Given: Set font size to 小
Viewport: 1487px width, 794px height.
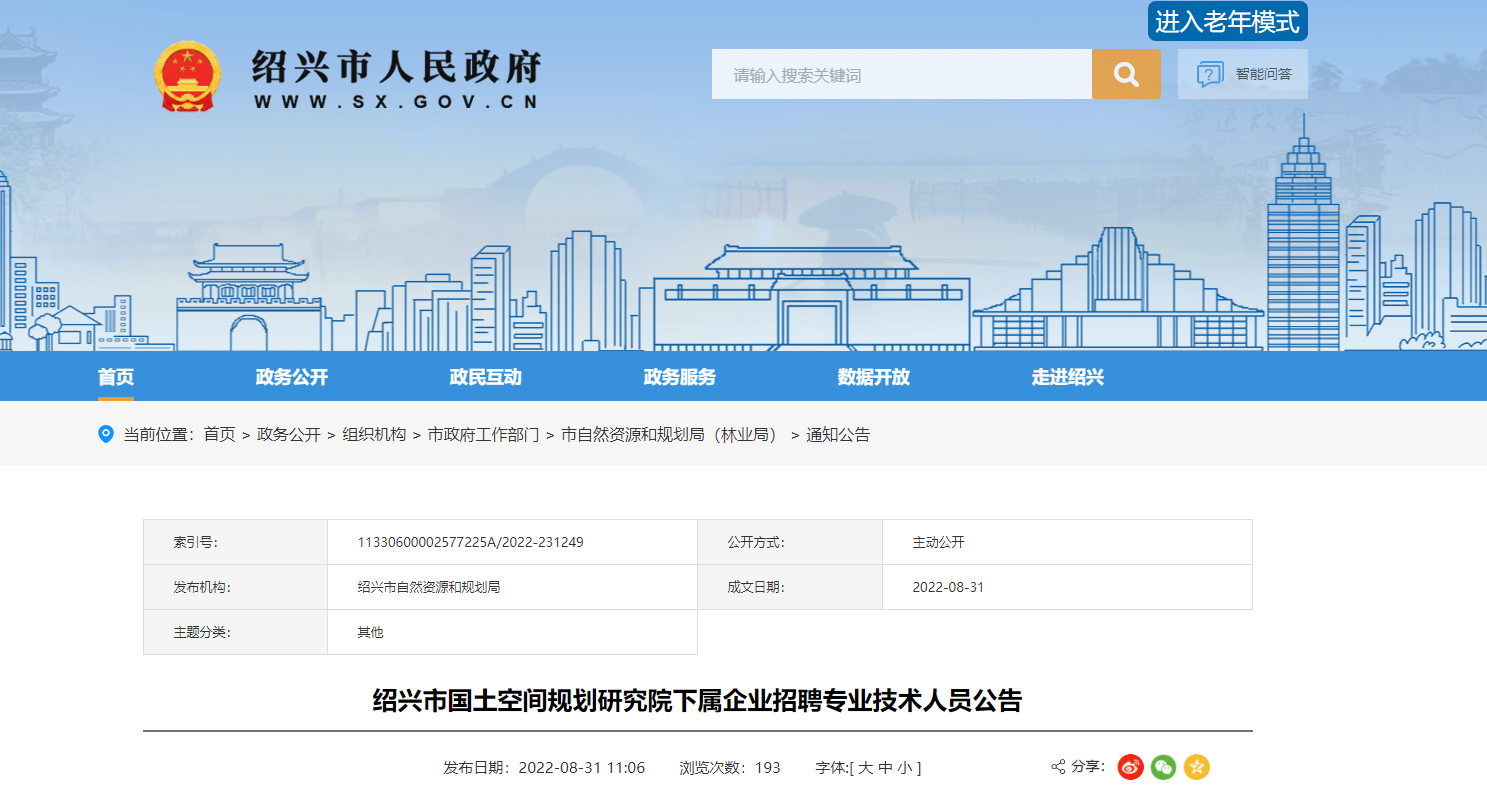Looking at the screenshot, I should (x=904, y=768).
